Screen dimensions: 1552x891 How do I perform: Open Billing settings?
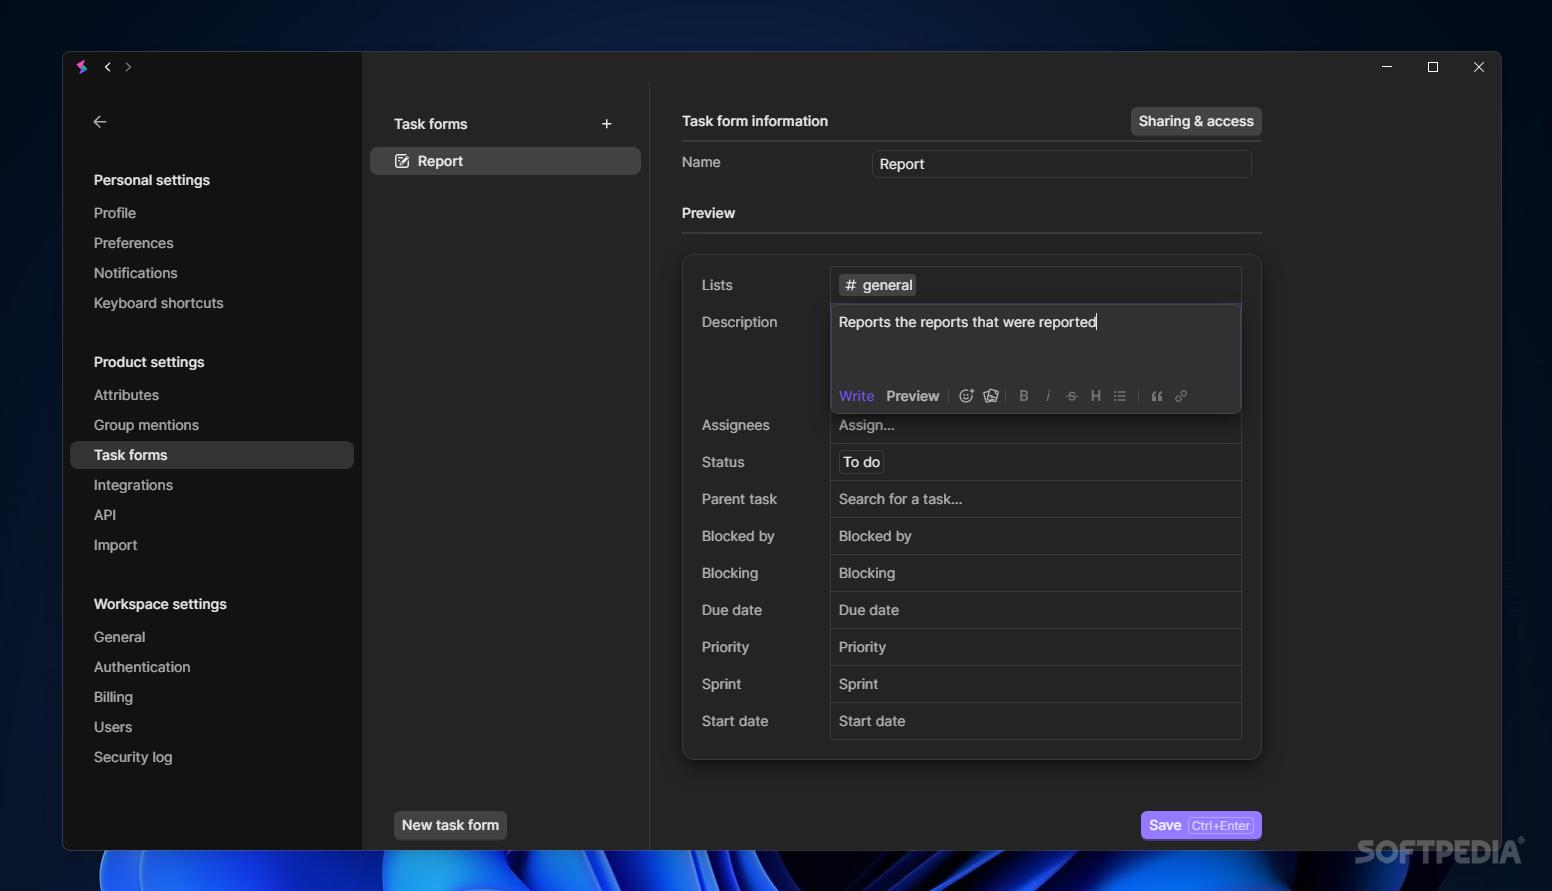point(114,697)
